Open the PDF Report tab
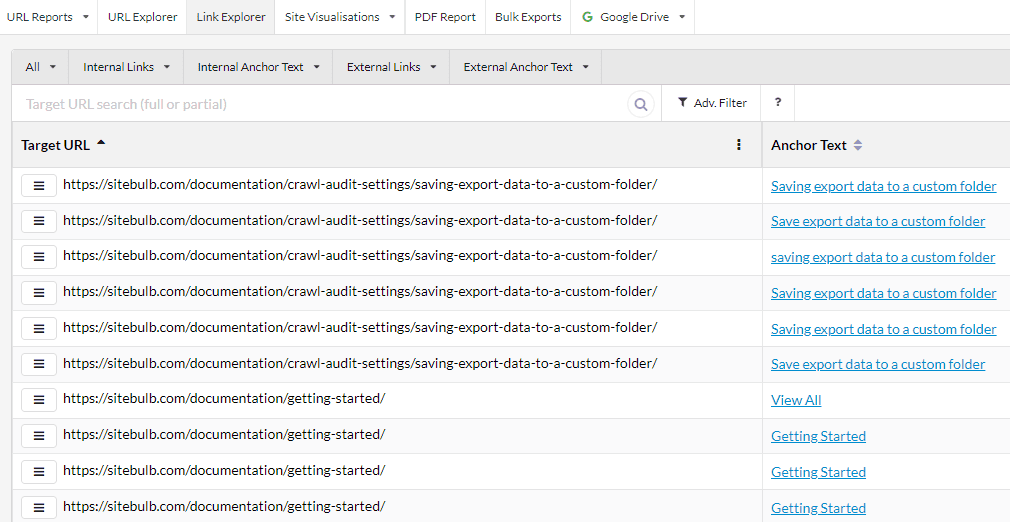This screenshot has width=1010, height=522. pos(445,17)
